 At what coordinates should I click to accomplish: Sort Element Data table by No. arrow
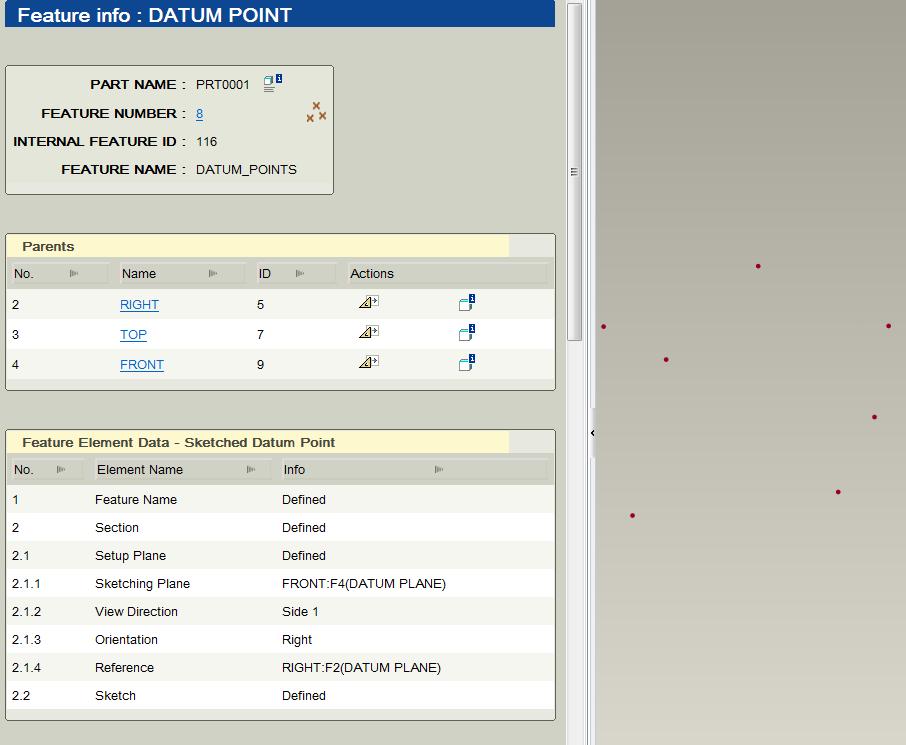(61, 469)
